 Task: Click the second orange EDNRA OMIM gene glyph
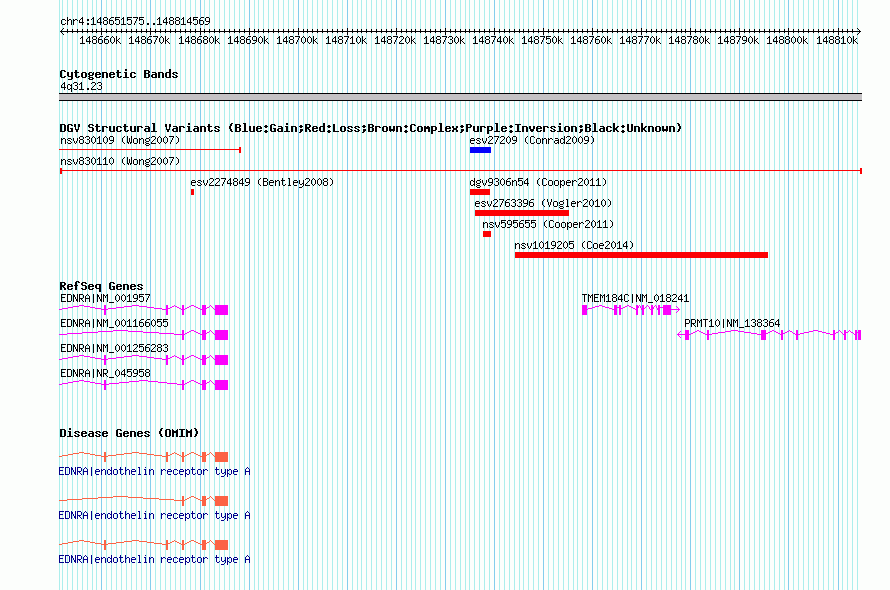pyautogui.click(x=144, y=500)
